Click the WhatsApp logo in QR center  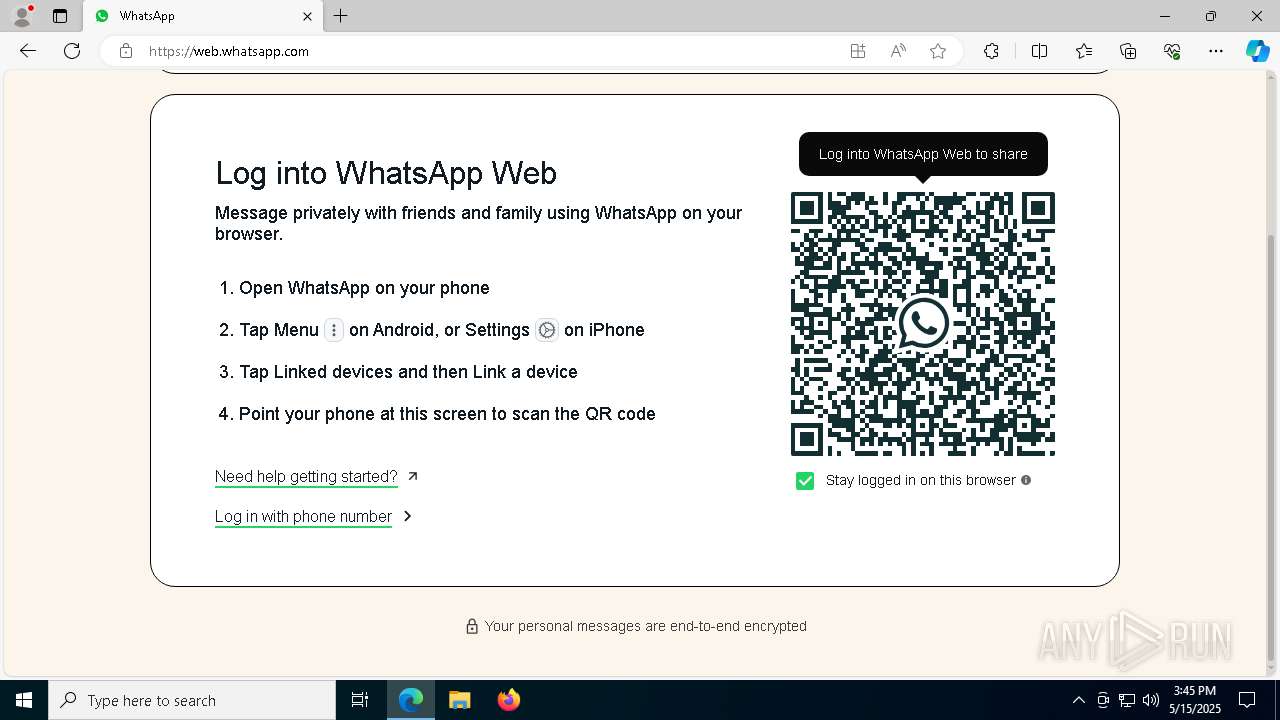[x=923, y=324]
